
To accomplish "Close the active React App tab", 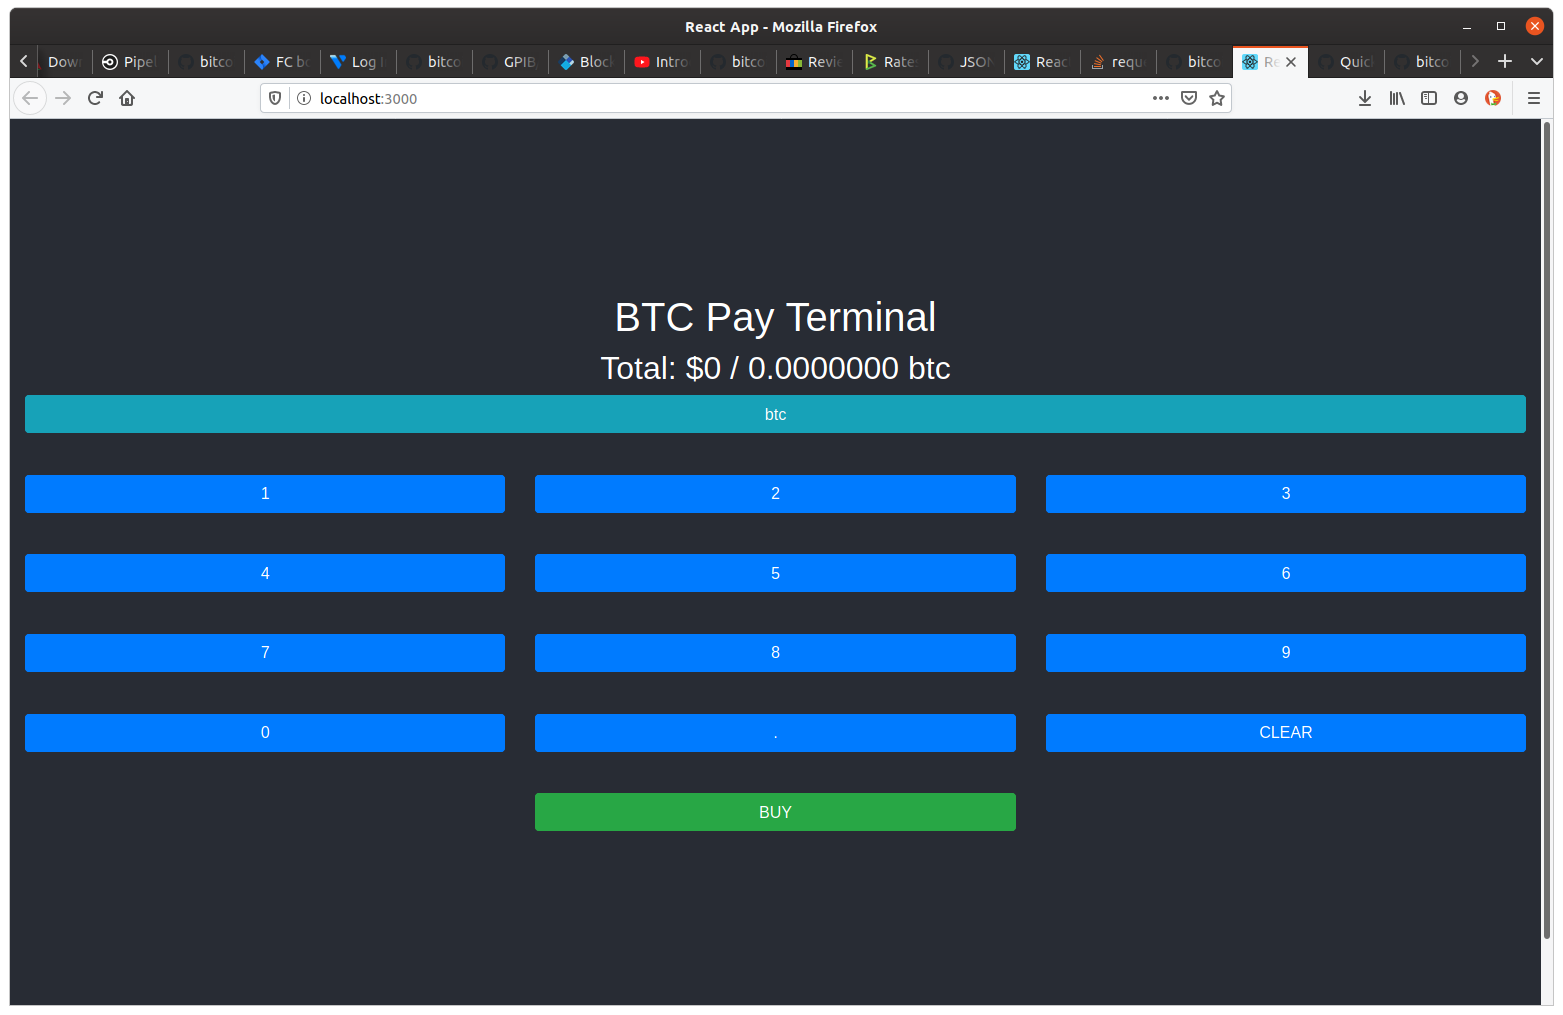I will [x=1291, y=62].
